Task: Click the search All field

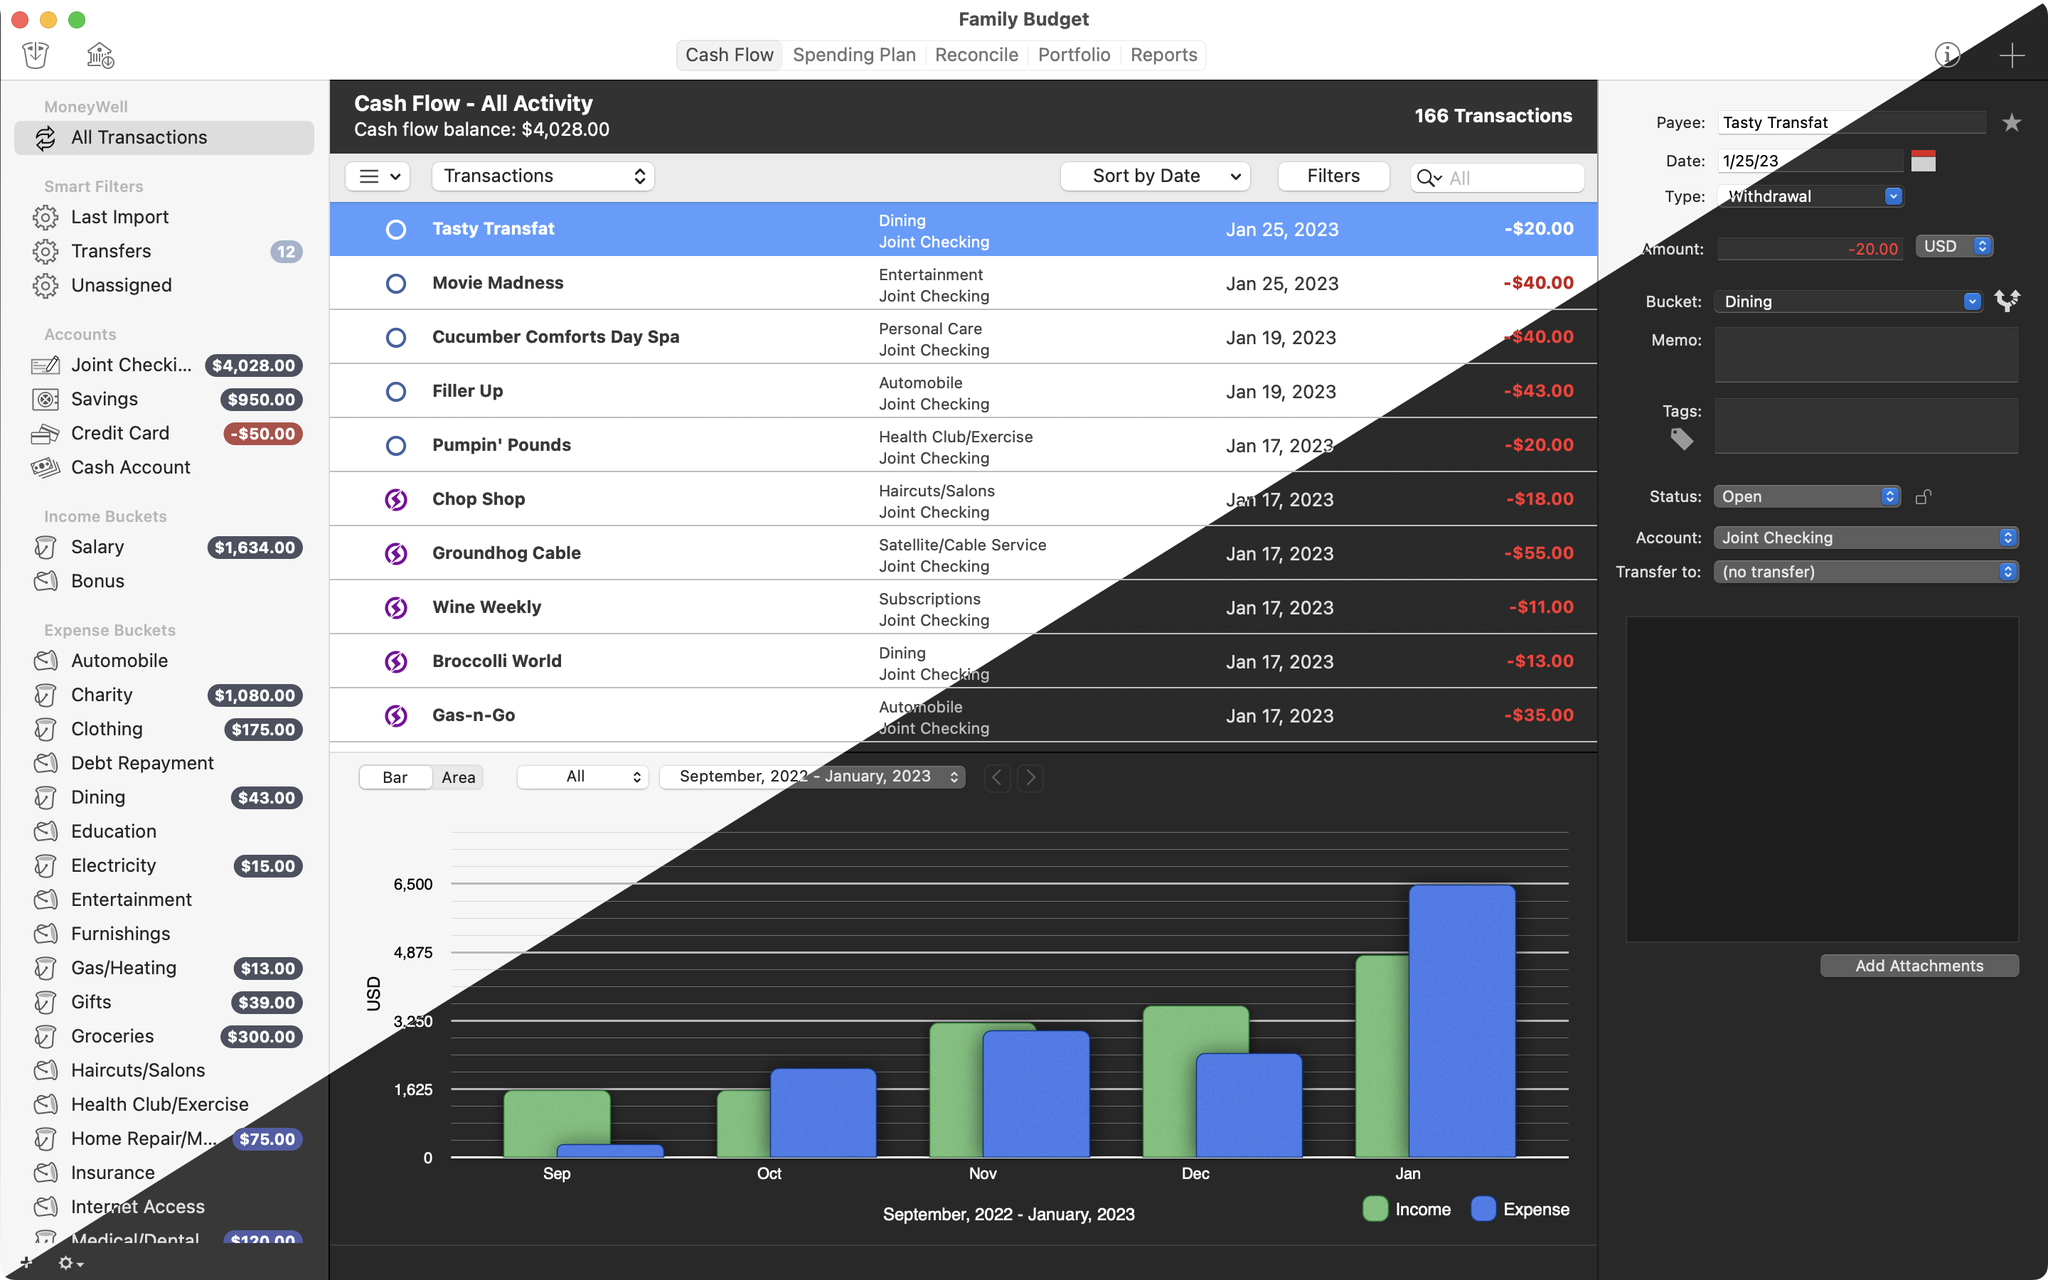Action: 1497,178
